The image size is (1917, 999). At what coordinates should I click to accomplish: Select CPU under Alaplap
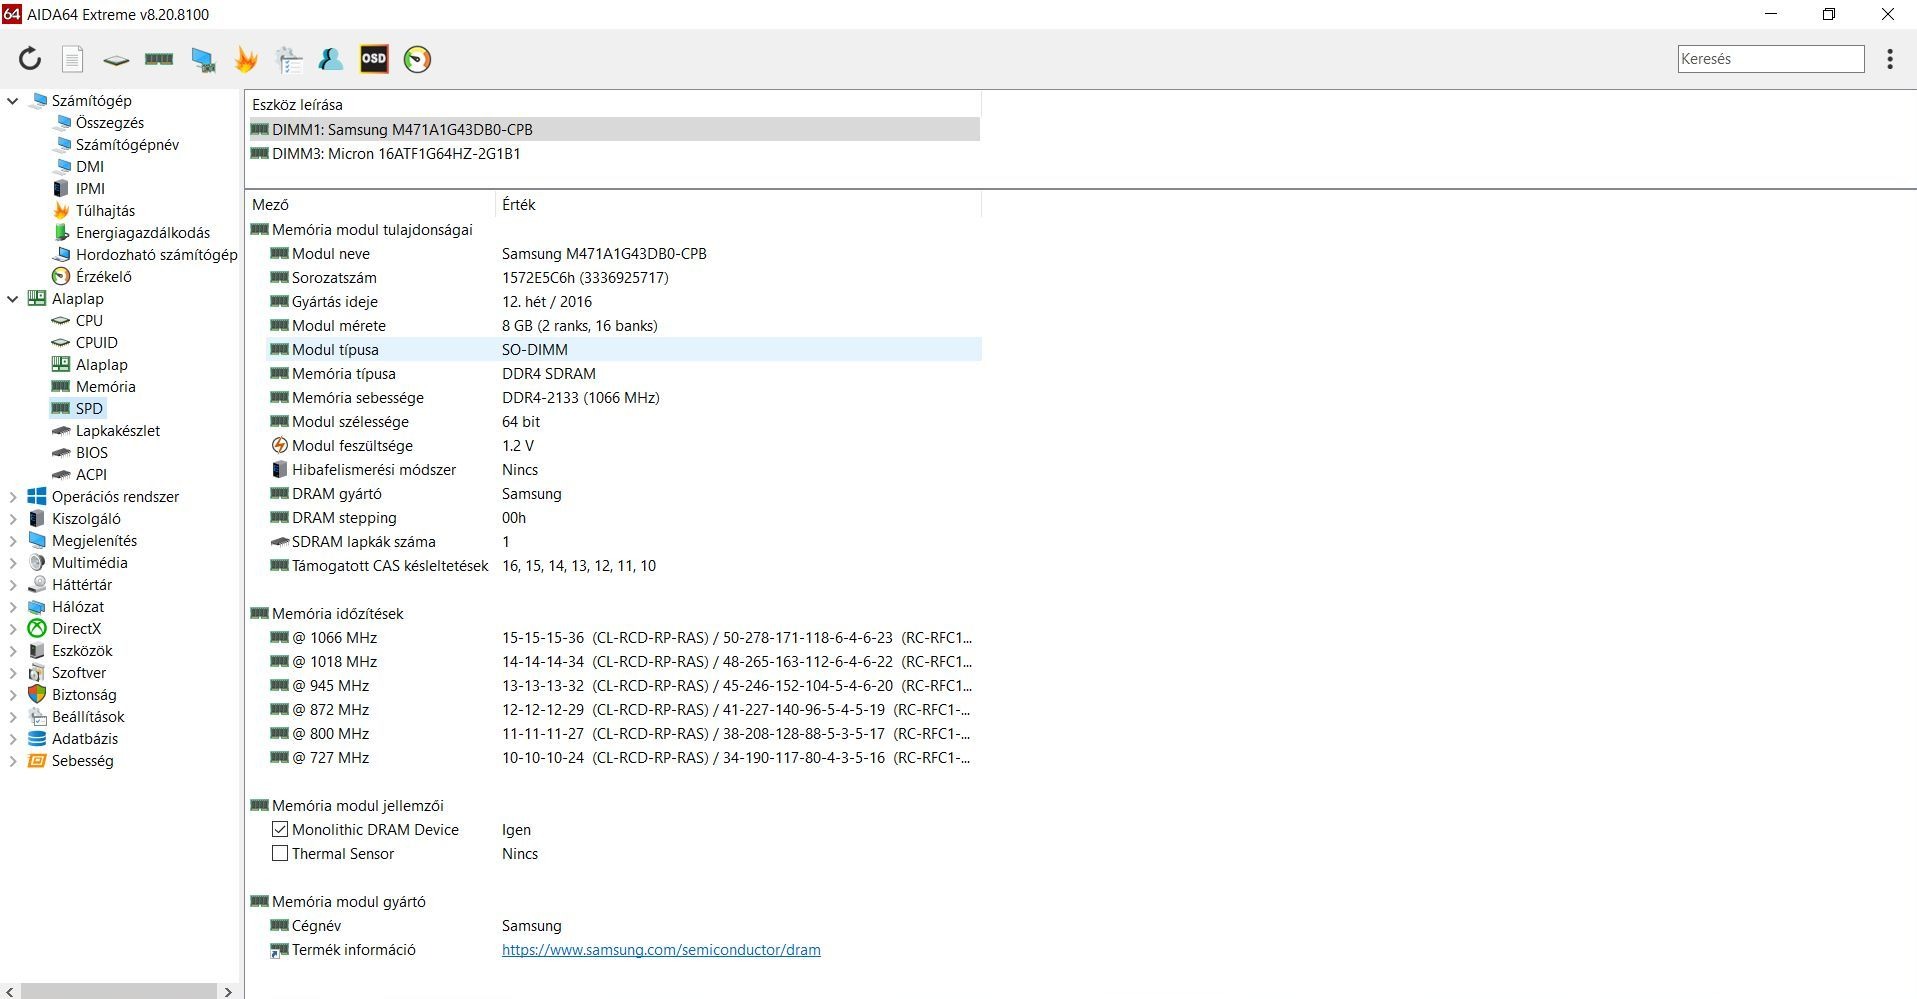pyautogui.click(x=89, y=321)
